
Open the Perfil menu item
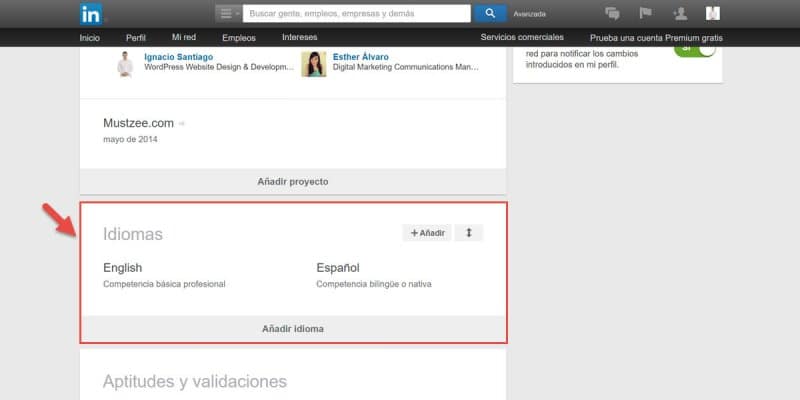pos(136,38)
